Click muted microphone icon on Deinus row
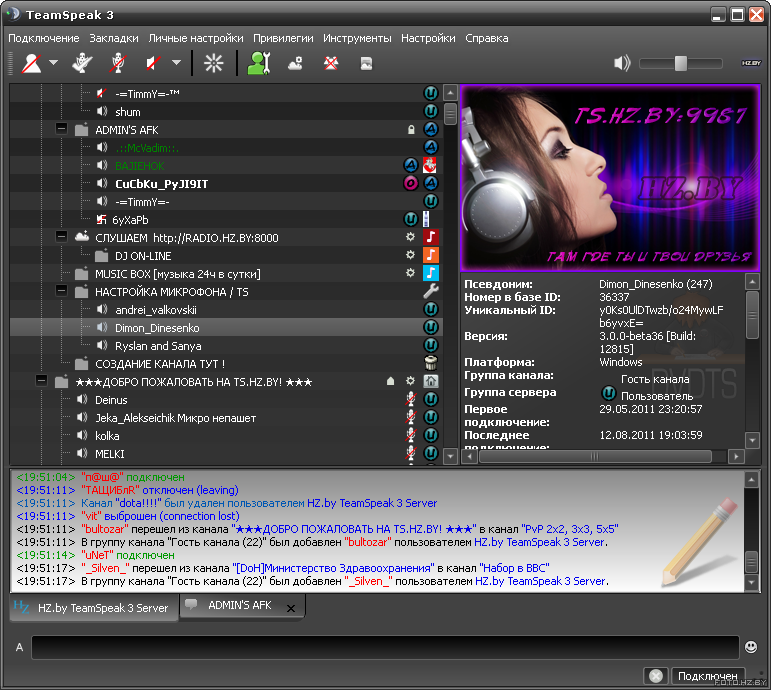771x690 pixels. 411,399
